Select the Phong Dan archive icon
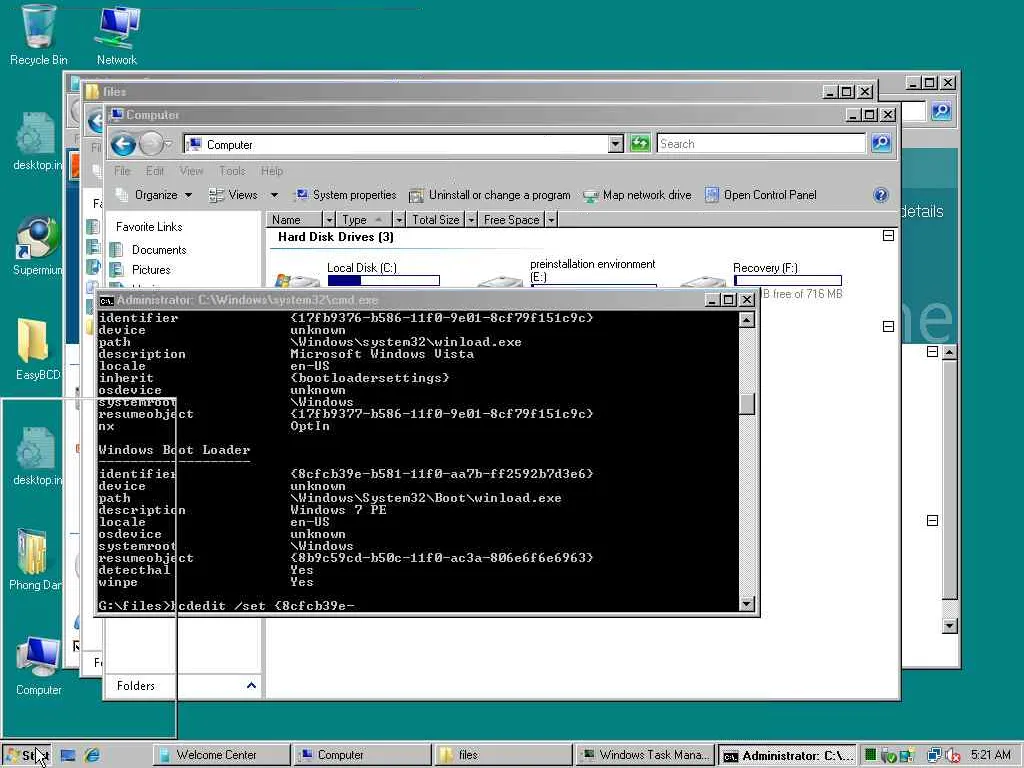 [34, 559]
